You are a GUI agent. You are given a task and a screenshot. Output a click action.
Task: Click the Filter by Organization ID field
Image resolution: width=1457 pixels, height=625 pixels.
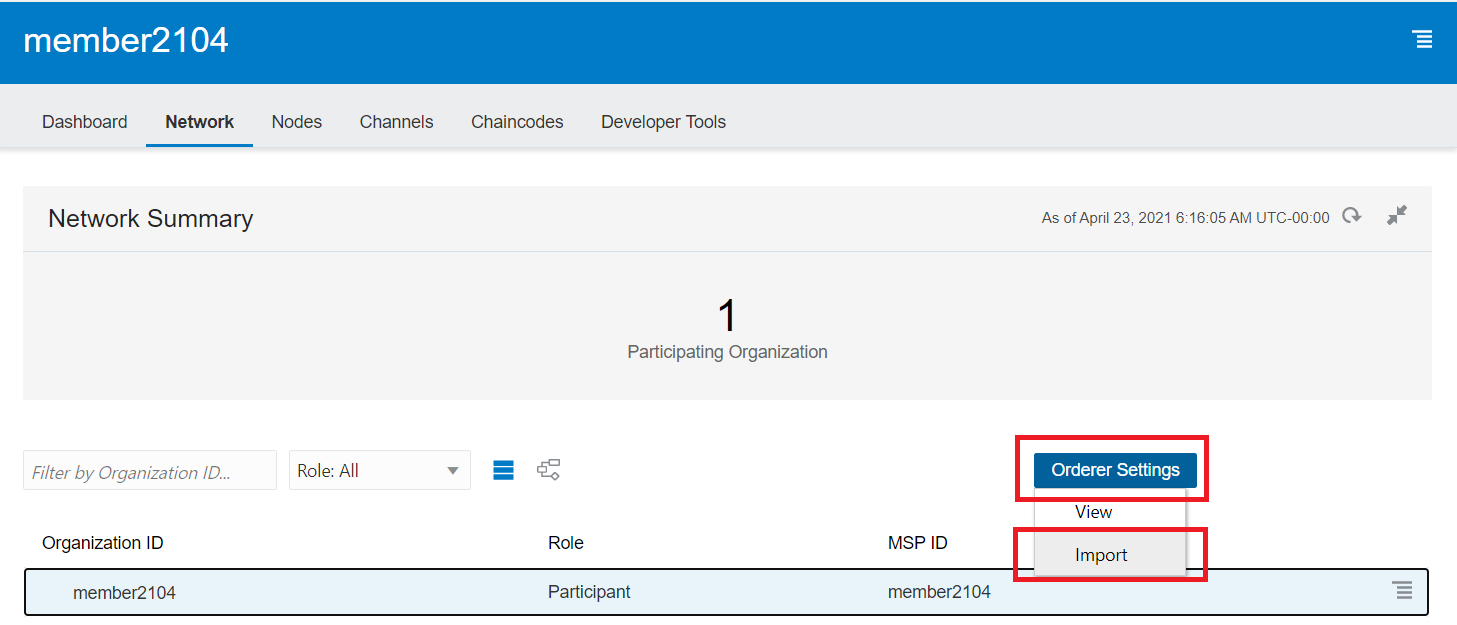point(149,472)
